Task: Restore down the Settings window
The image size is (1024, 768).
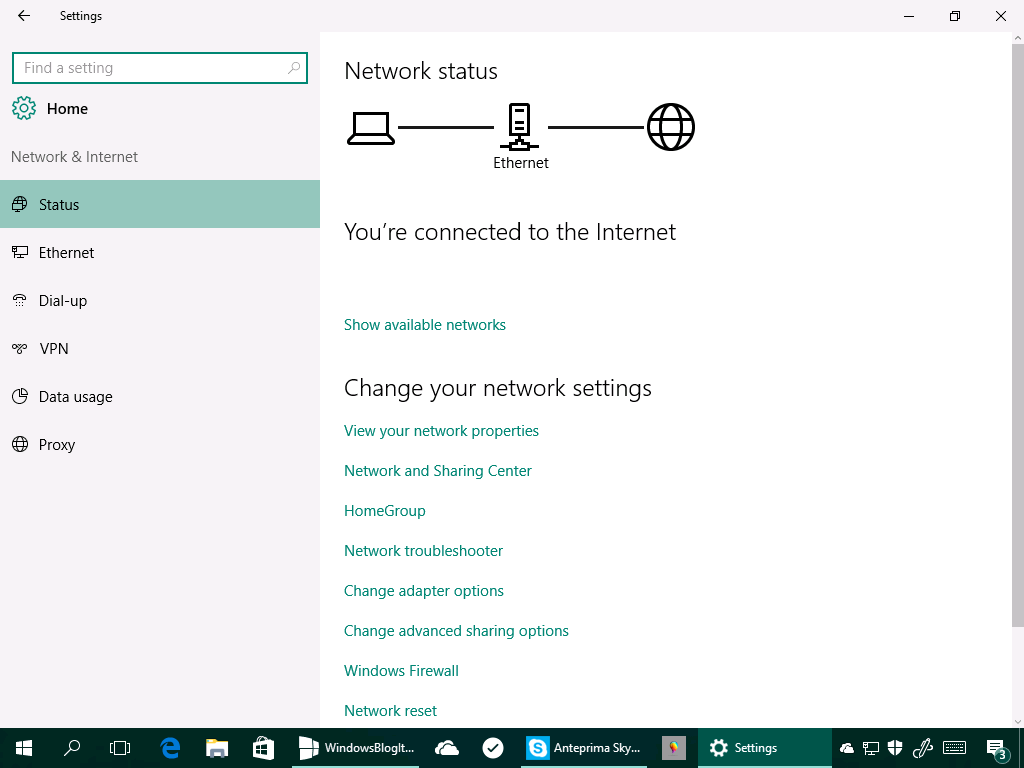Action: click(x=955, y=16)
